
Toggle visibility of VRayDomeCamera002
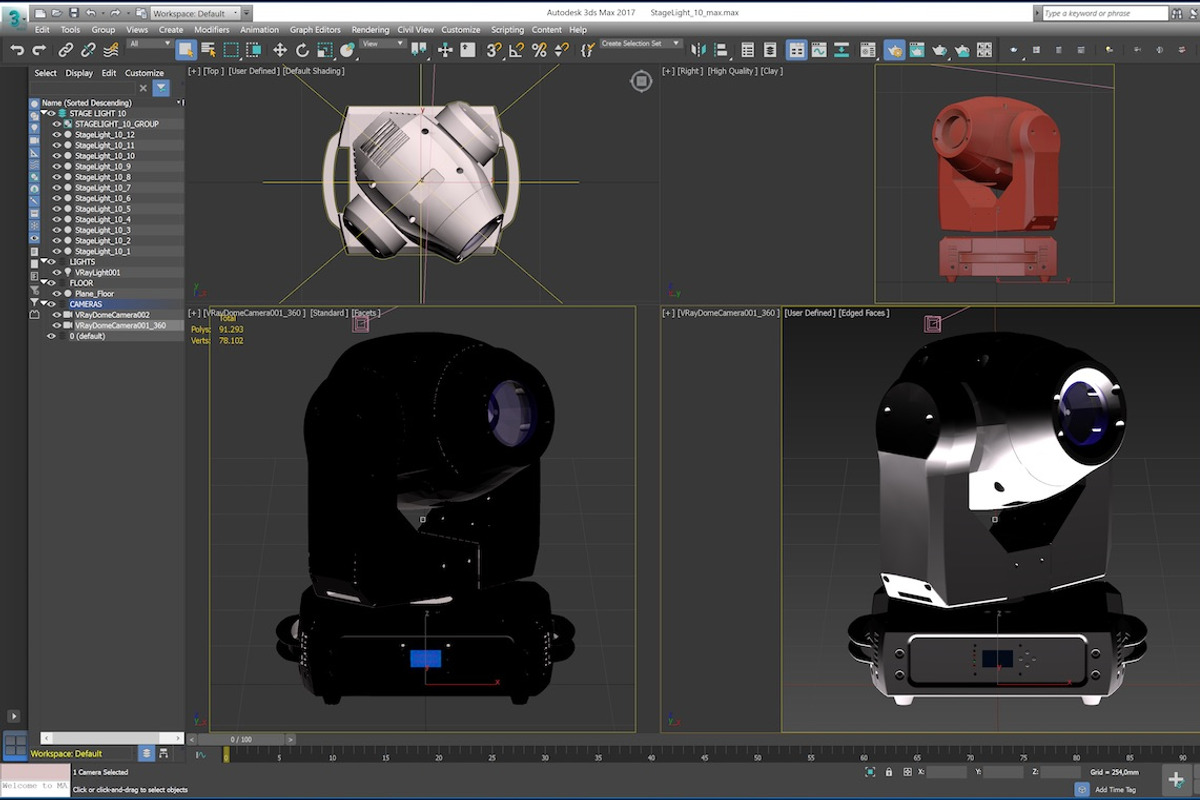[x=57, y=315]
